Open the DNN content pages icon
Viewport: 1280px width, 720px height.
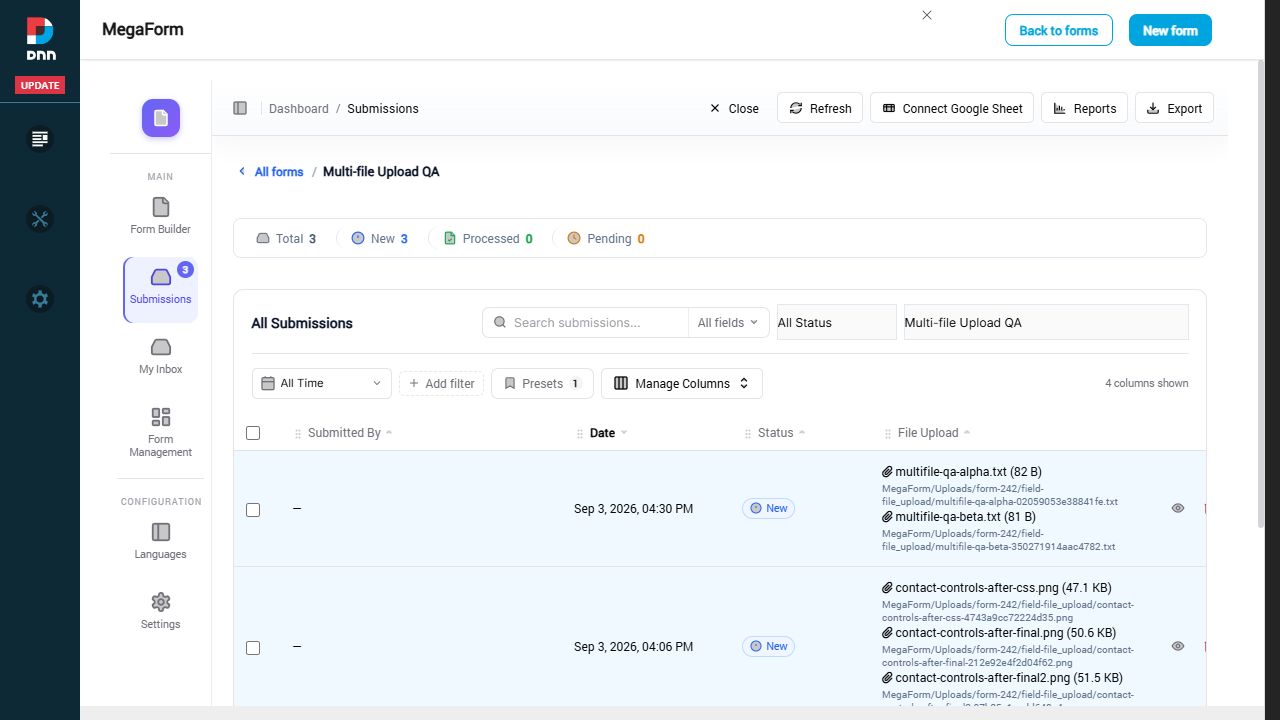coord(40,139)
